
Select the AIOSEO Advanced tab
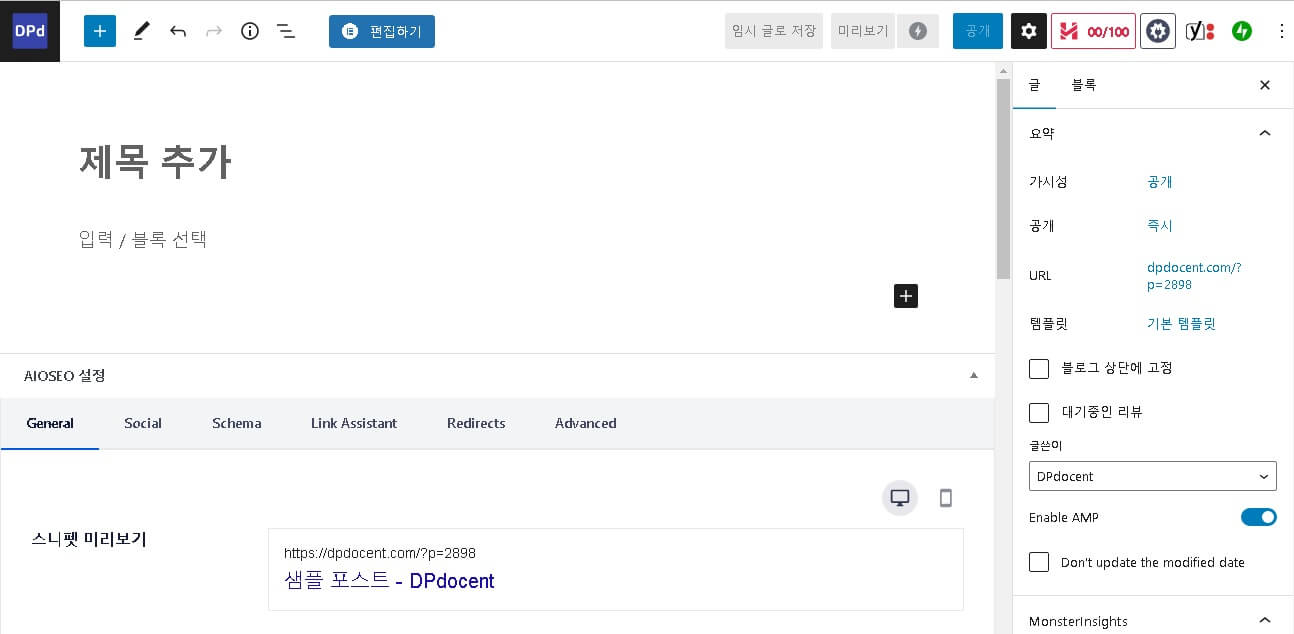click(x=586, y=423)
